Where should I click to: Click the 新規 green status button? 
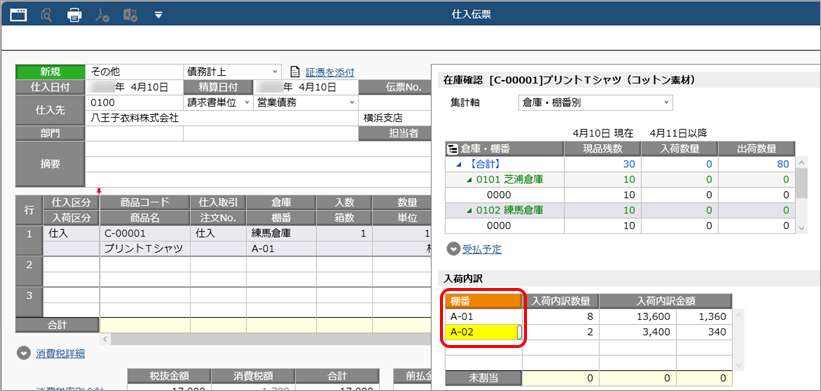point(50,72)
